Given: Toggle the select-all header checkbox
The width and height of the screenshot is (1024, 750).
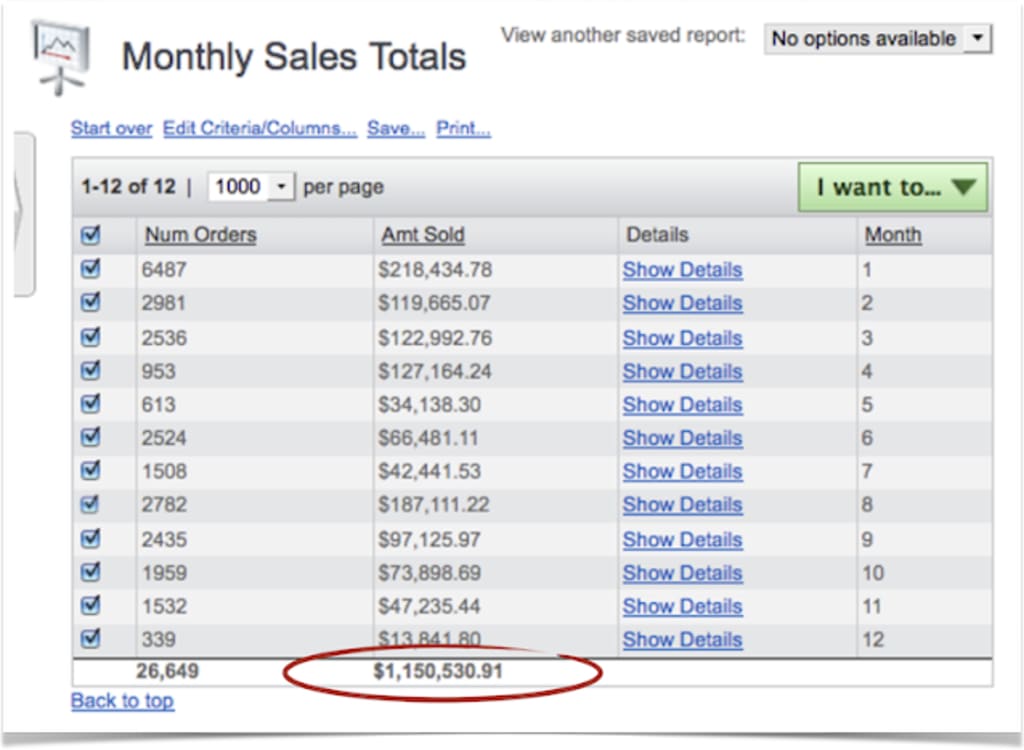Looking at the screenshot, I should click(90, 235).
